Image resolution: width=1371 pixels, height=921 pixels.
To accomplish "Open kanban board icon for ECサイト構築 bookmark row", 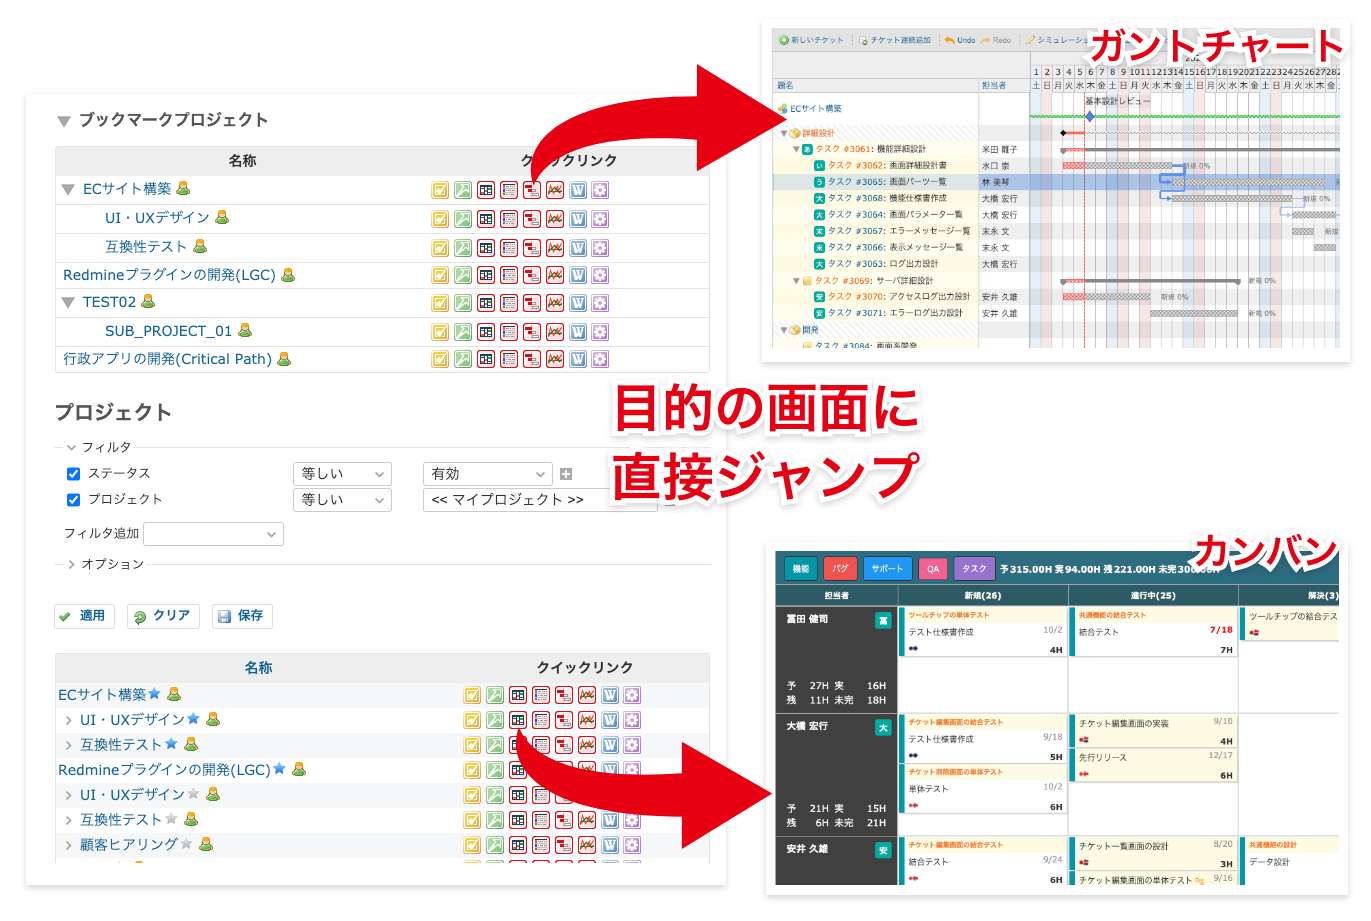I will click(486, 190).
